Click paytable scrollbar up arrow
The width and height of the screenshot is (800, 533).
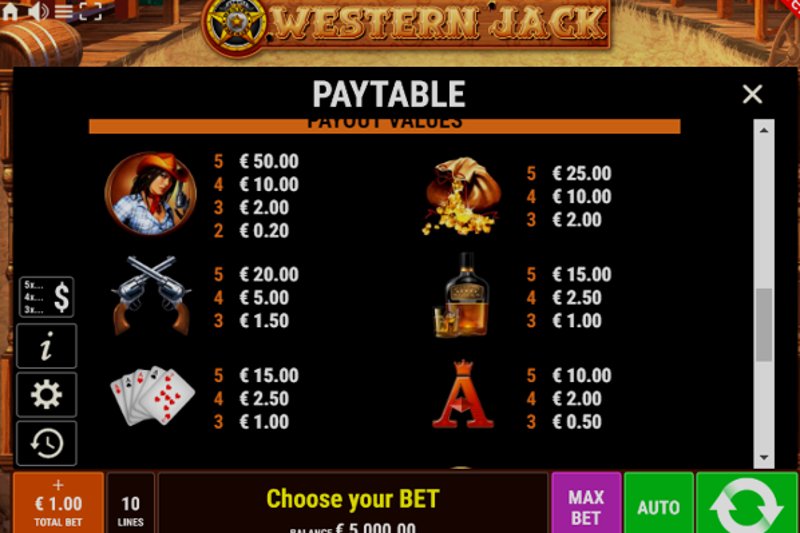[x=764, y=131]
